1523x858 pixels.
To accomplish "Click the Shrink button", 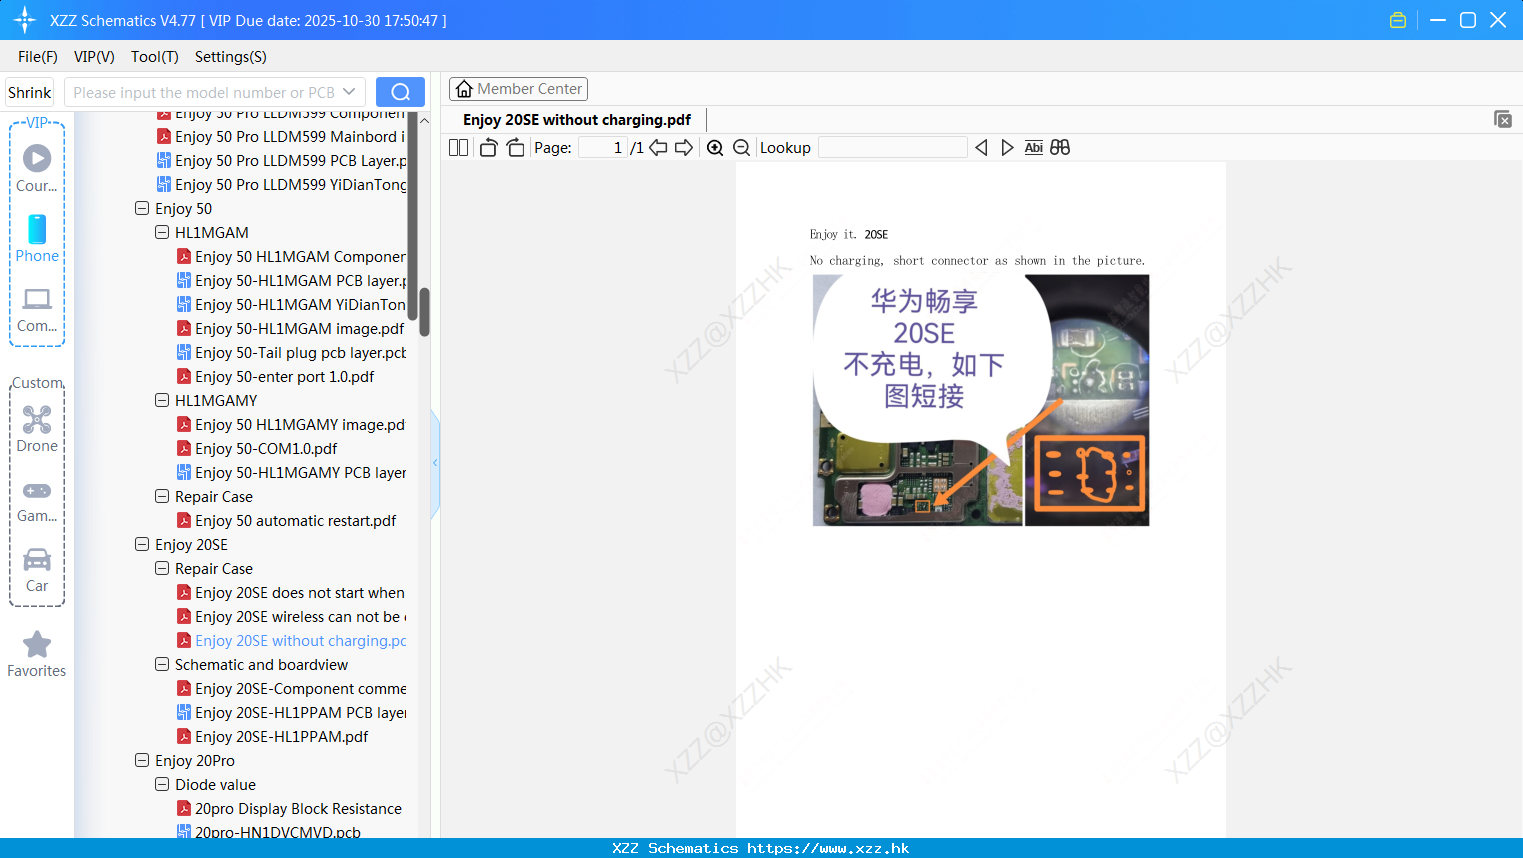I will 29,92.
